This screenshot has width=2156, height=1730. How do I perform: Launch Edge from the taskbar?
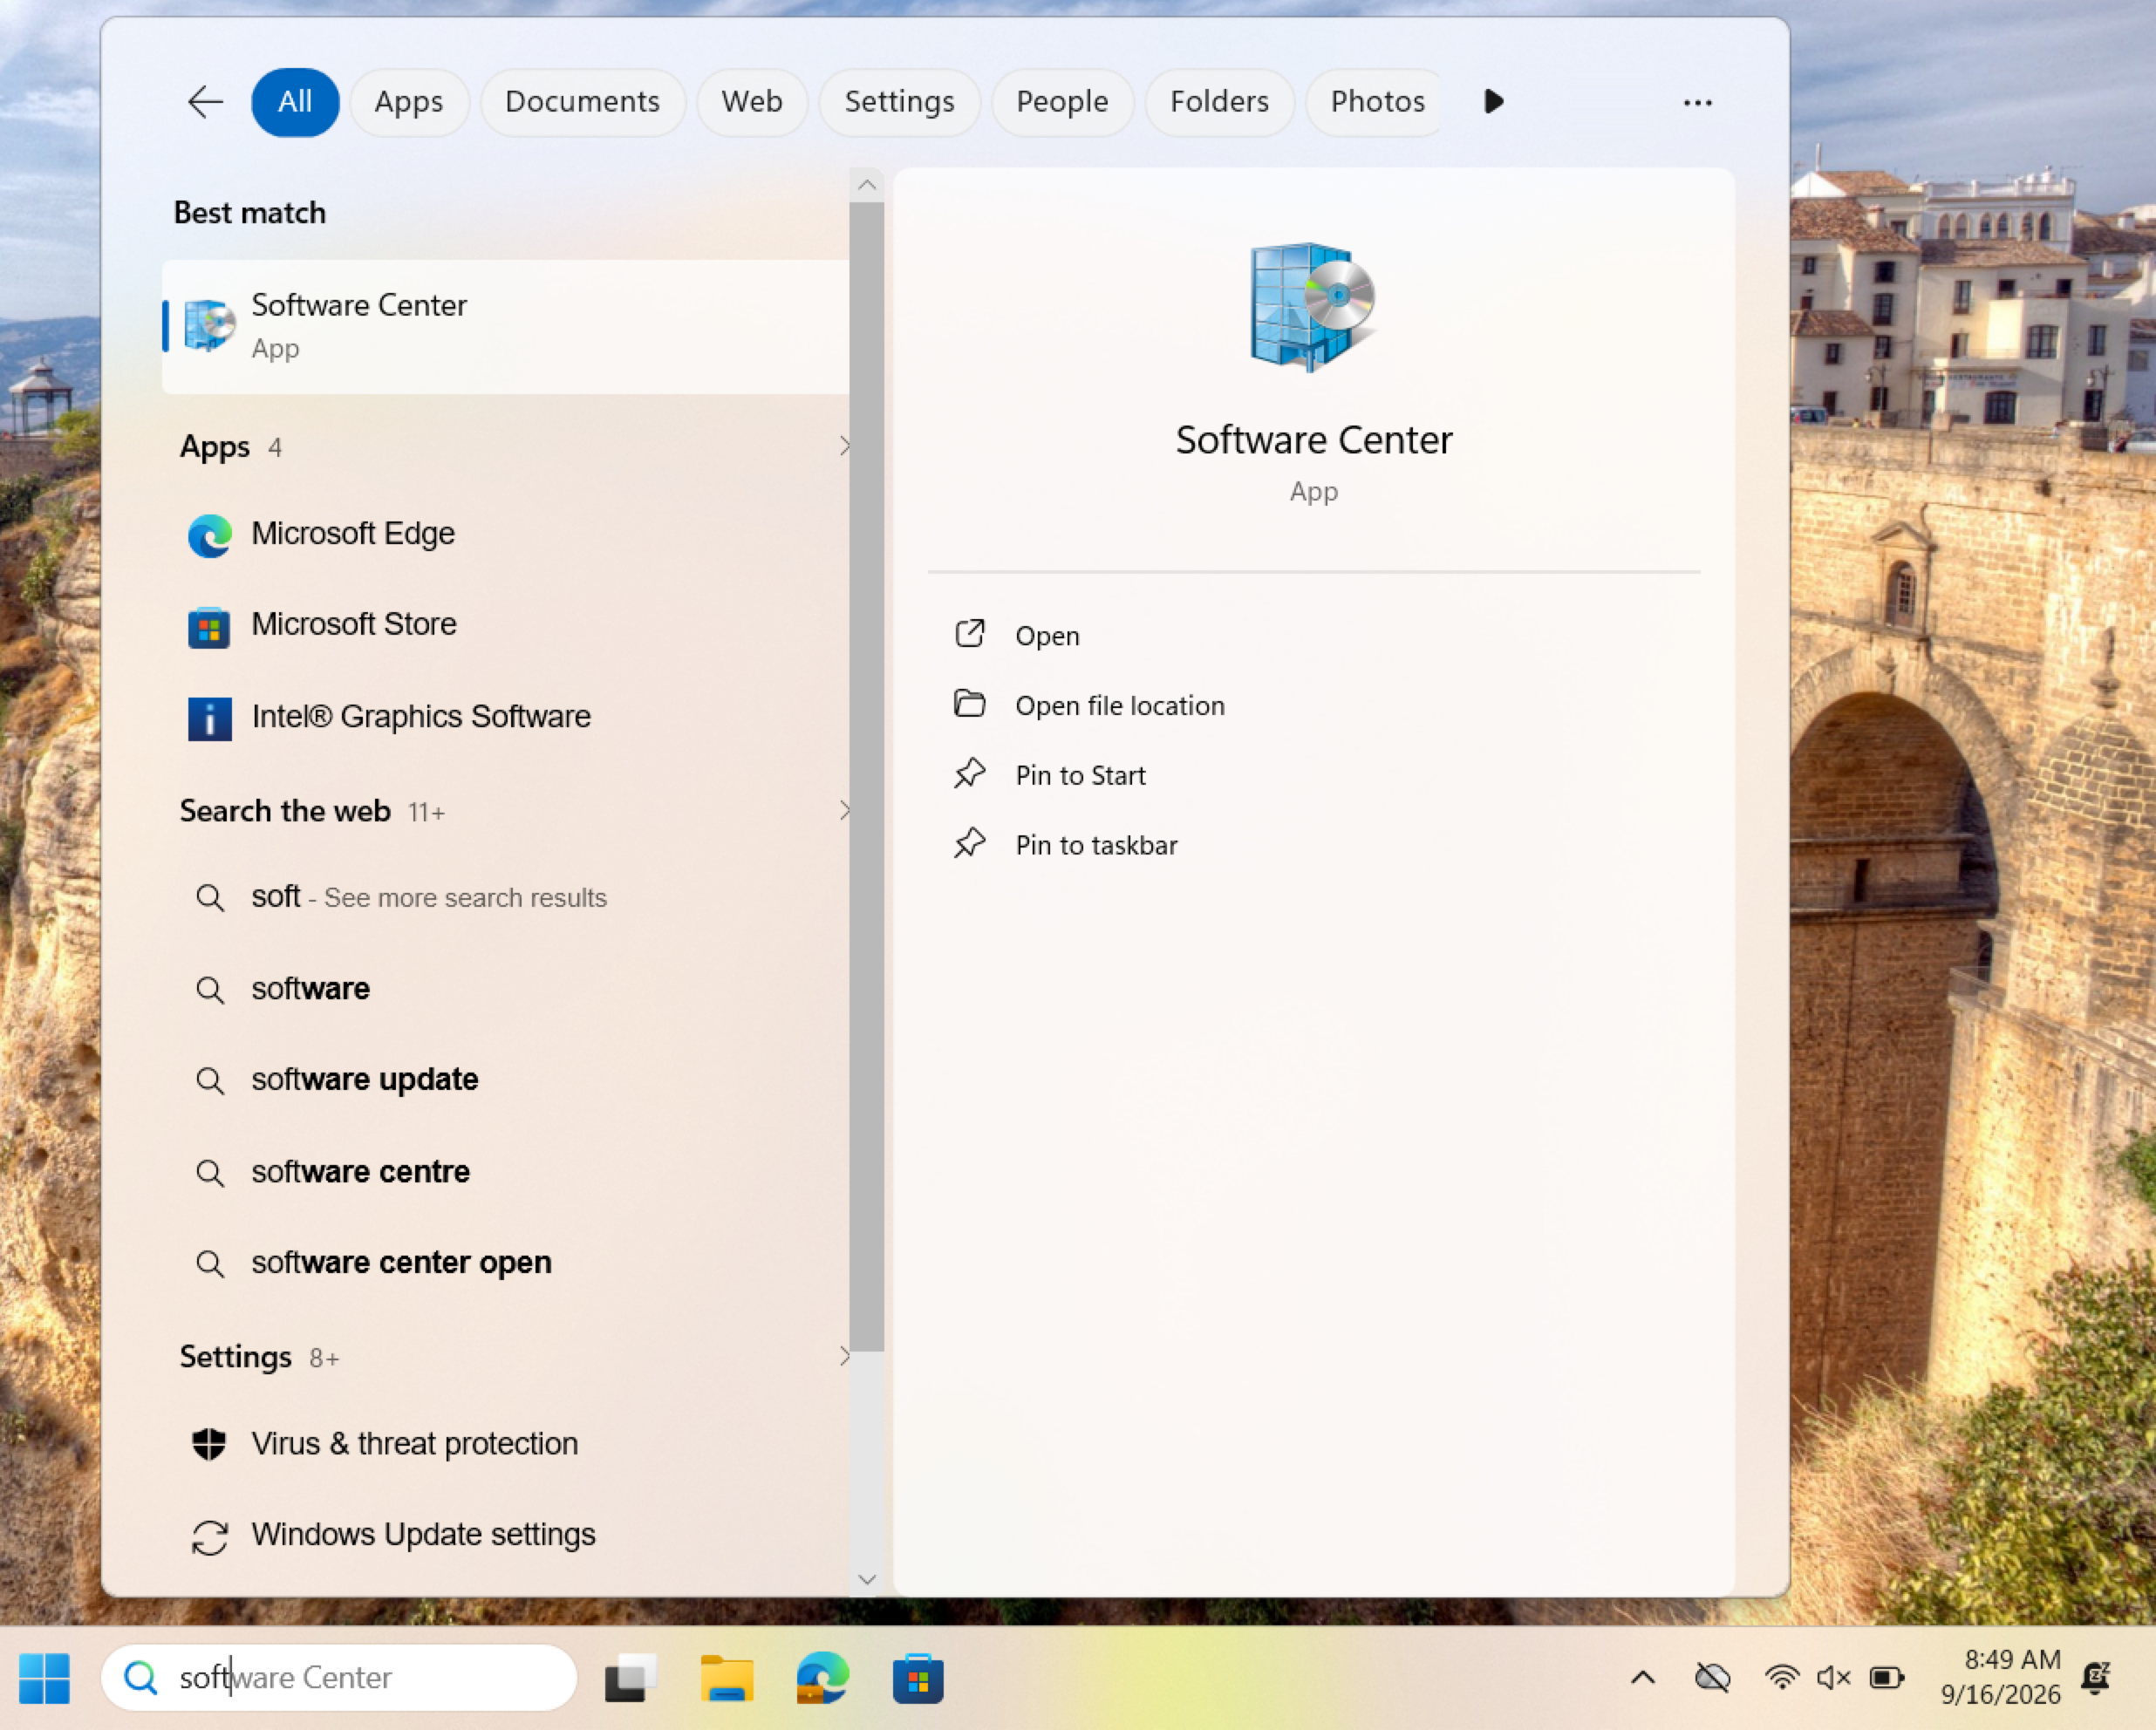[823, 1678]
